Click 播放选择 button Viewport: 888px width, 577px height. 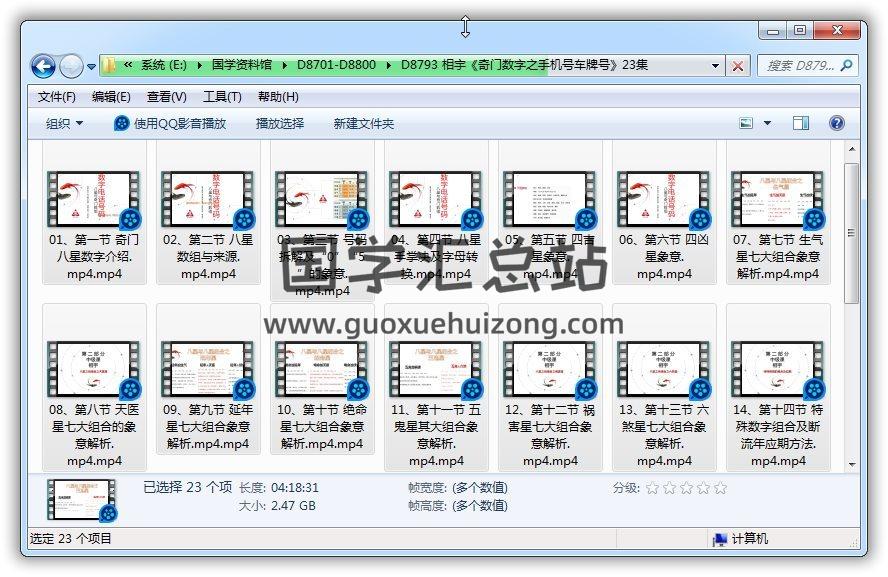[x=280, y=123]
